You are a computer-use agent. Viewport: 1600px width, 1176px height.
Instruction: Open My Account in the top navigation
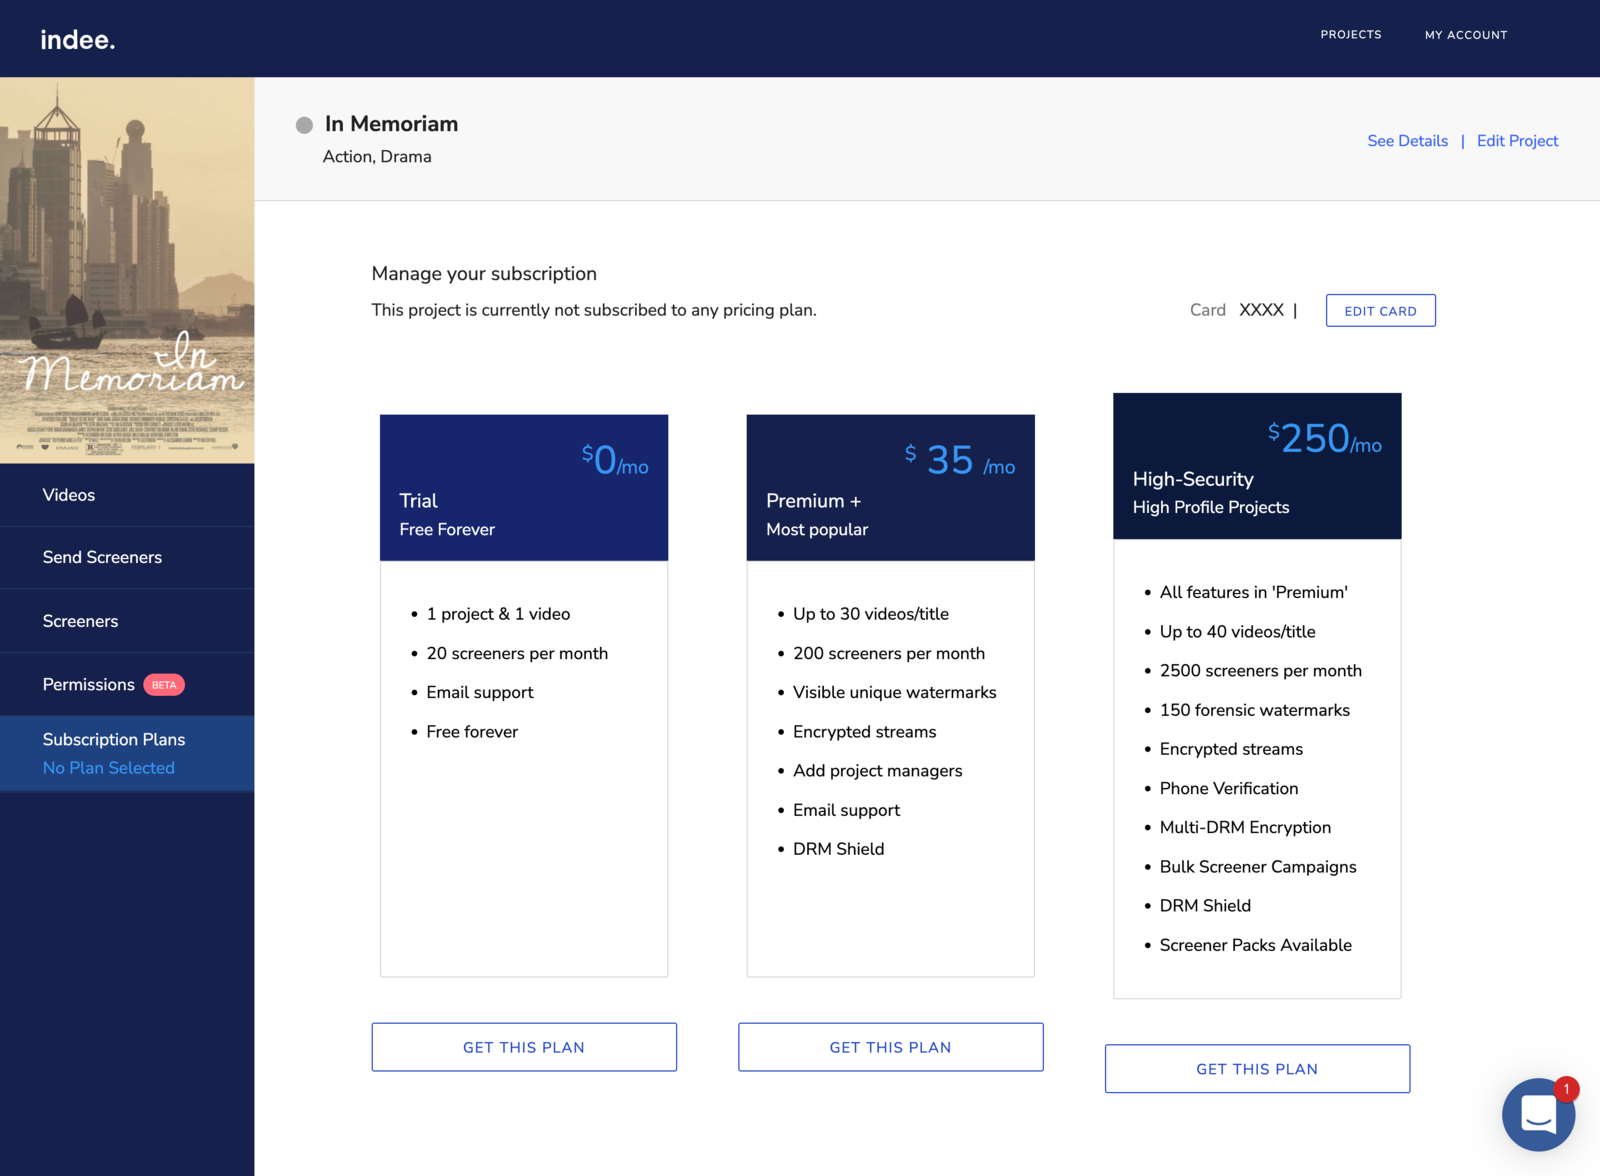tap(1465, 35)
